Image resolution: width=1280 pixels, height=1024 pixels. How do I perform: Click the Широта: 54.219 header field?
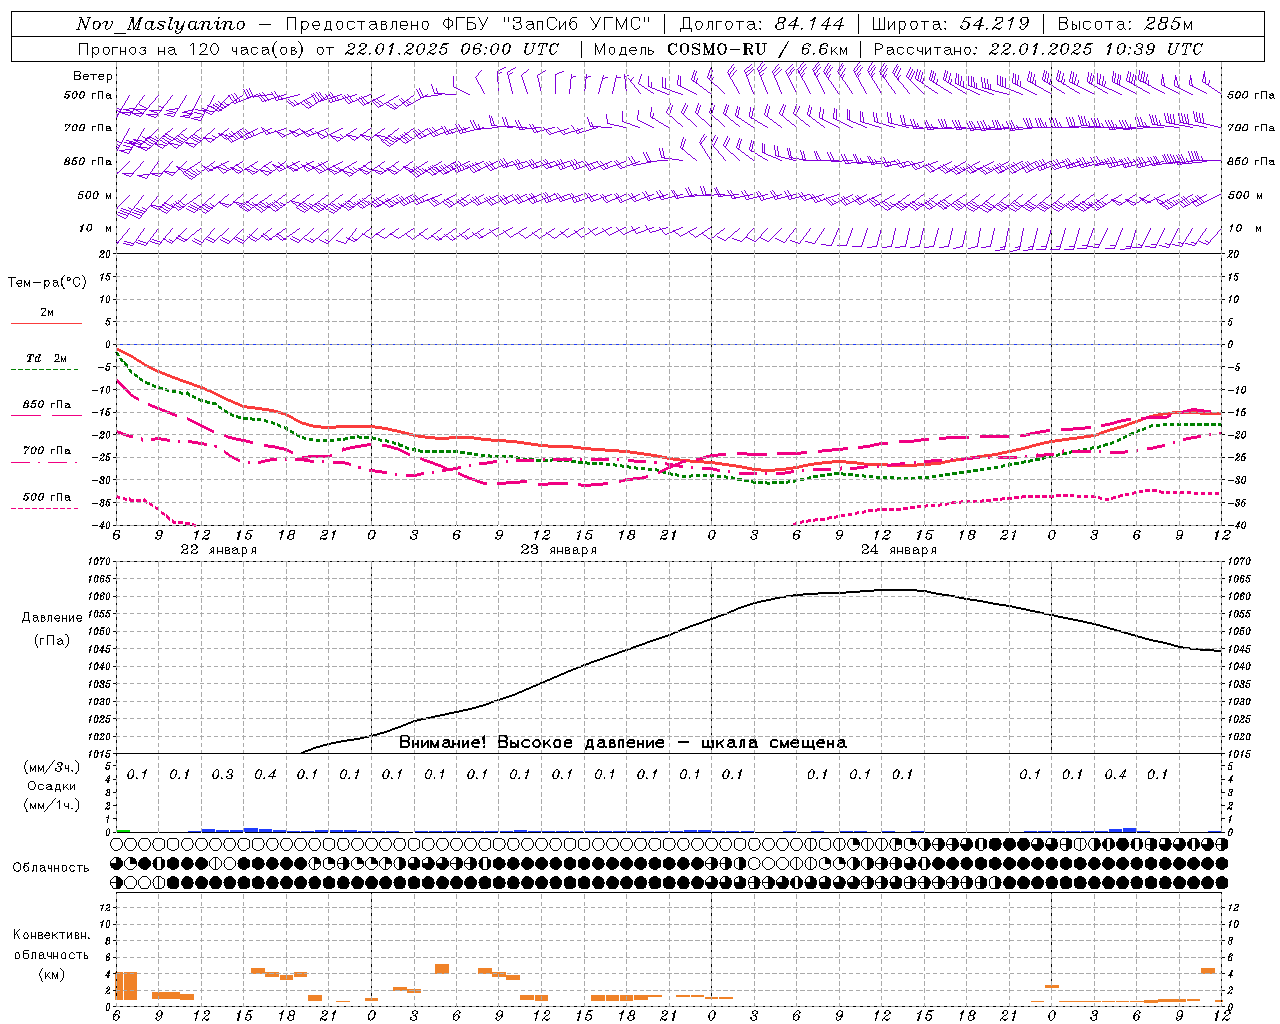point(950,24)
